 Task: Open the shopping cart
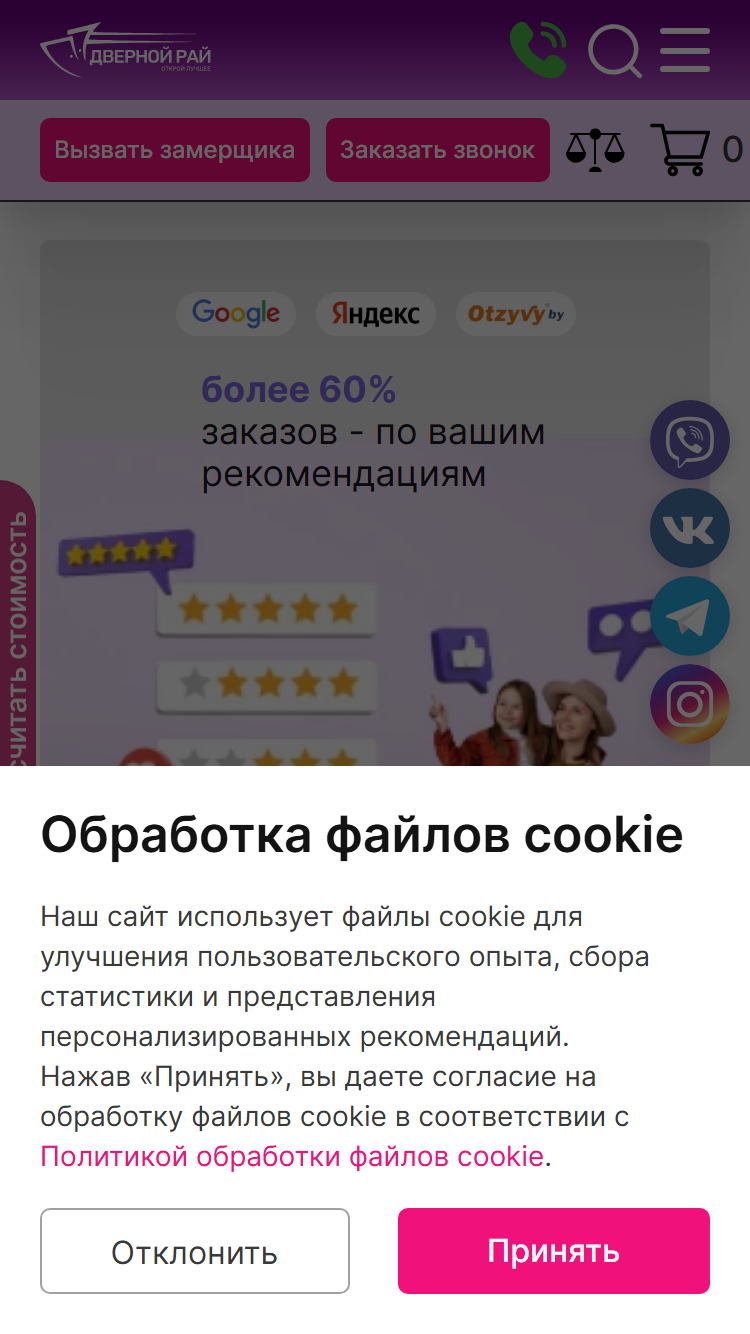point(680,150)
